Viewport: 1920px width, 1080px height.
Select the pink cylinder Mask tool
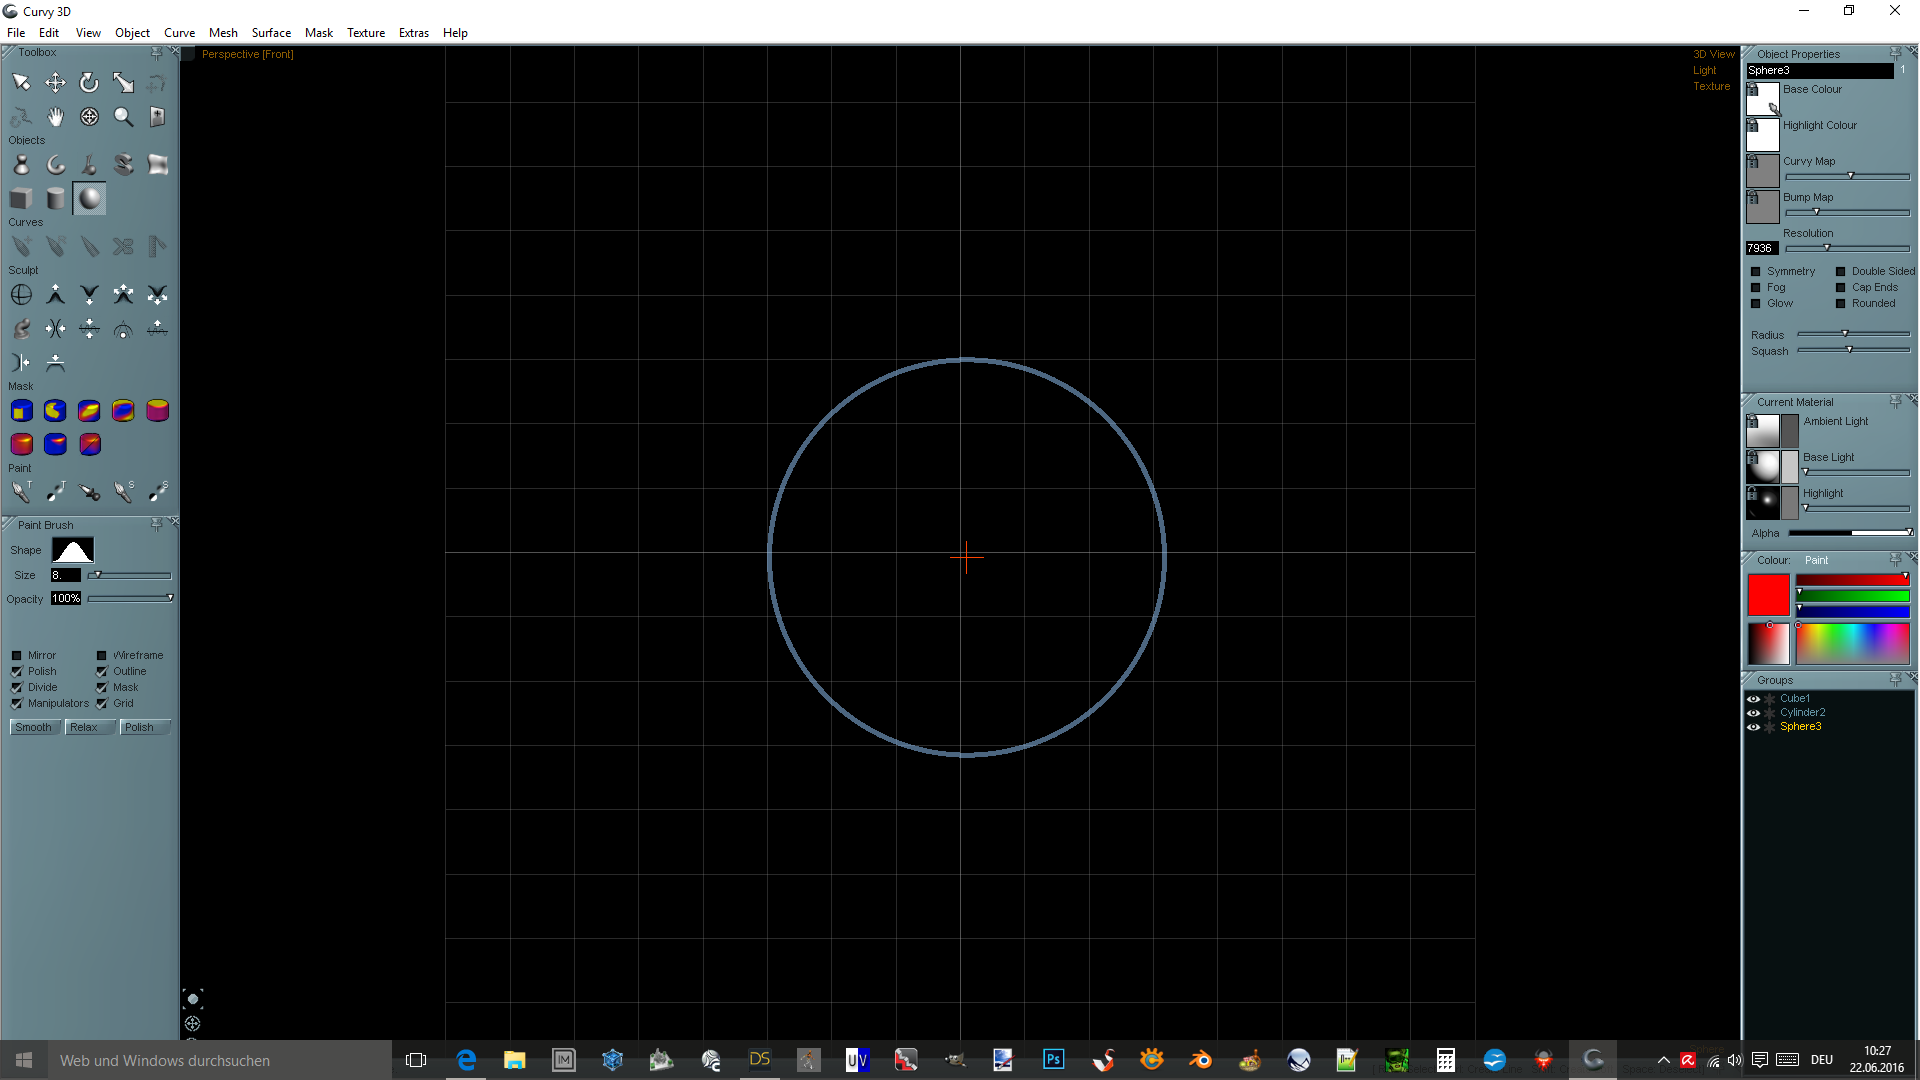click(157, 411)
